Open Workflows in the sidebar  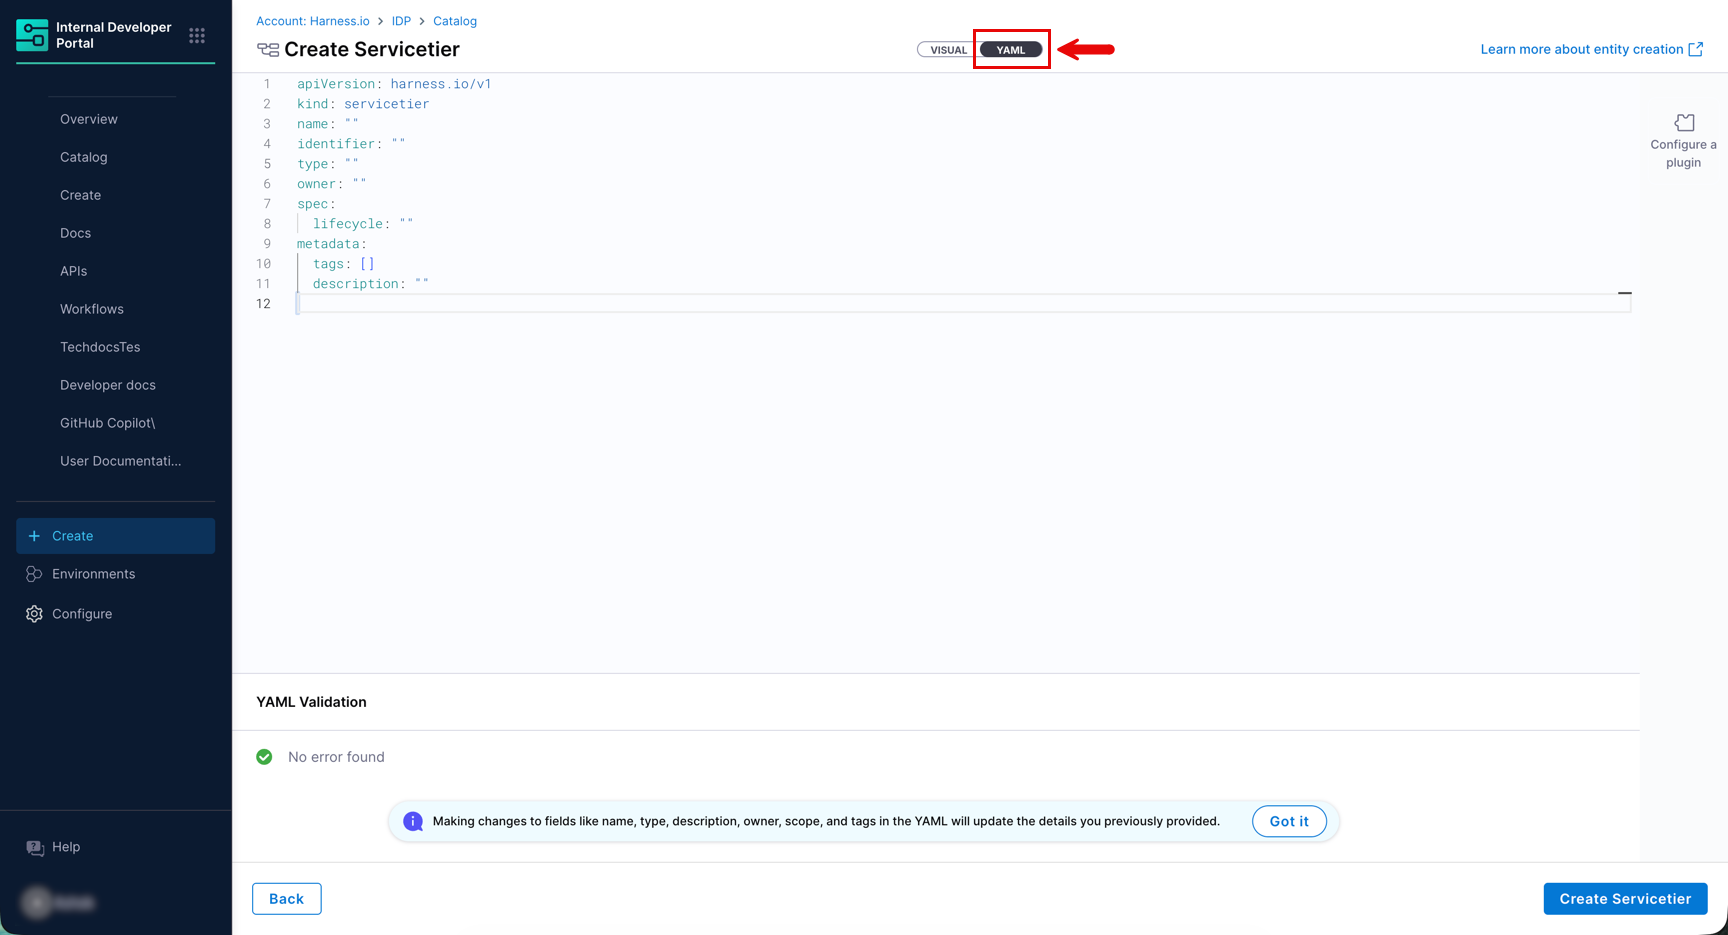click(91, 309)
